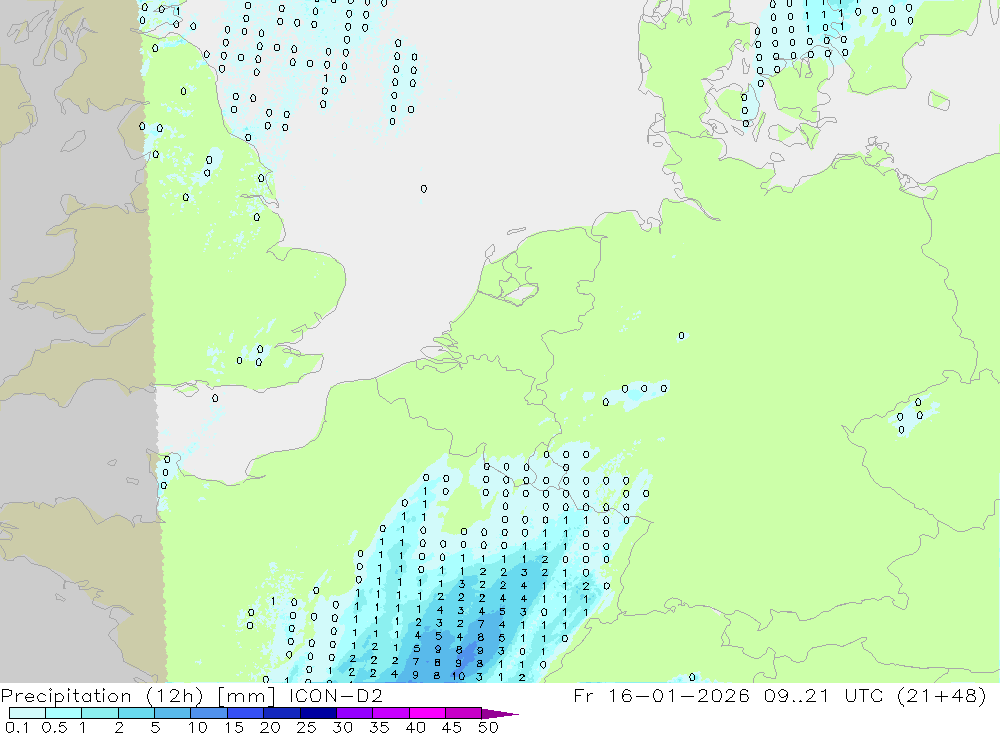Viewport: 1000px width, 733px height.
Task: Click the 25–30 mm navy legend swatch
Action: click(x=318, y=713)
